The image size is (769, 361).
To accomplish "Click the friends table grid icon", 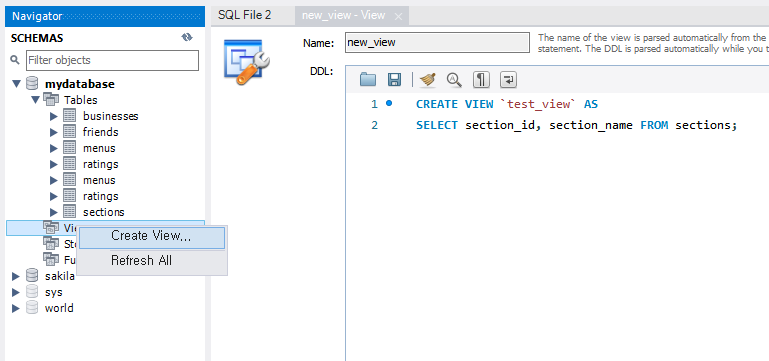I will point(70,132).
